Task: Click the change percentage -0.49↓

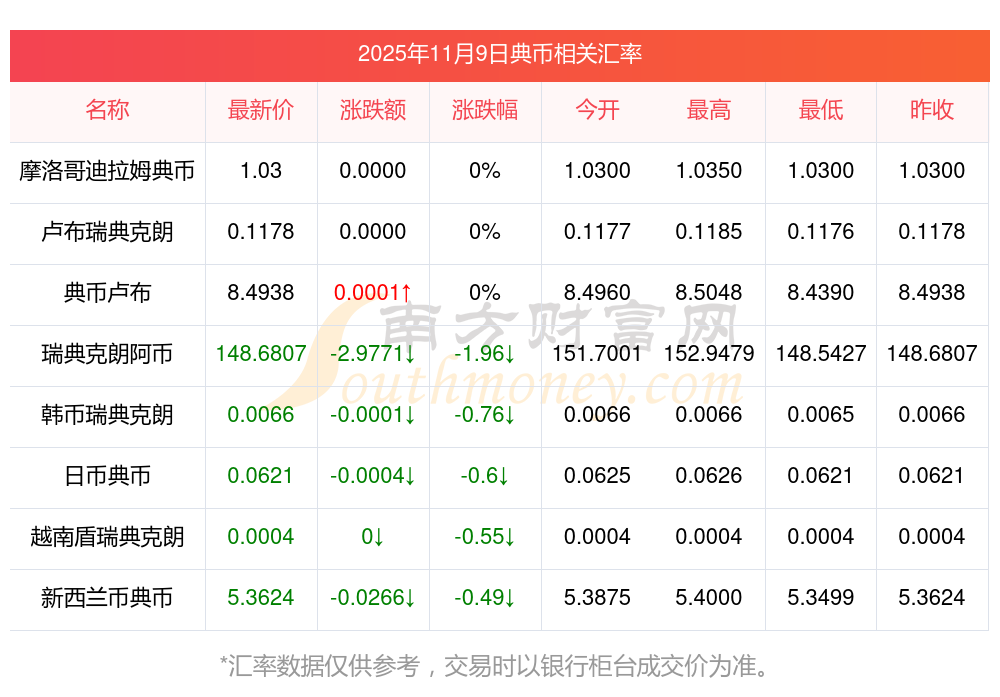Action: pyautogui.click(x=485, y=598)
